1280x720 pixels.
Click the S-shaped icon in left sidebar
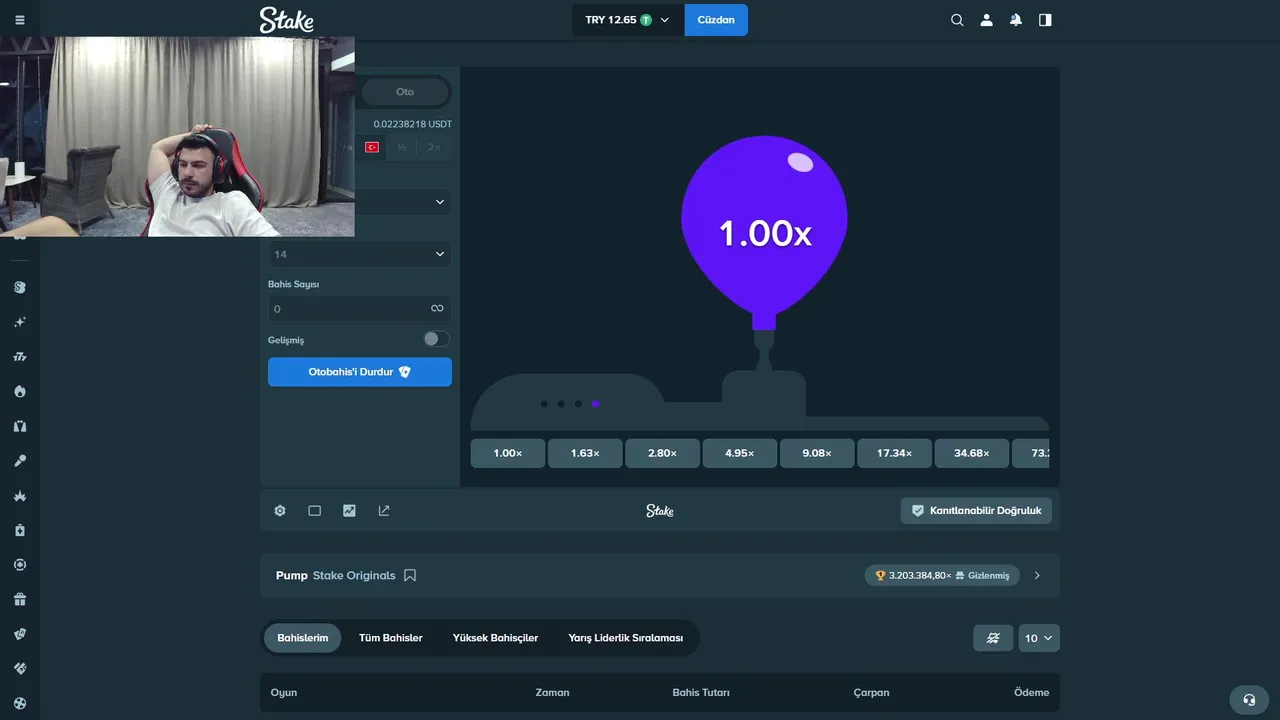(x=20, y=287)
